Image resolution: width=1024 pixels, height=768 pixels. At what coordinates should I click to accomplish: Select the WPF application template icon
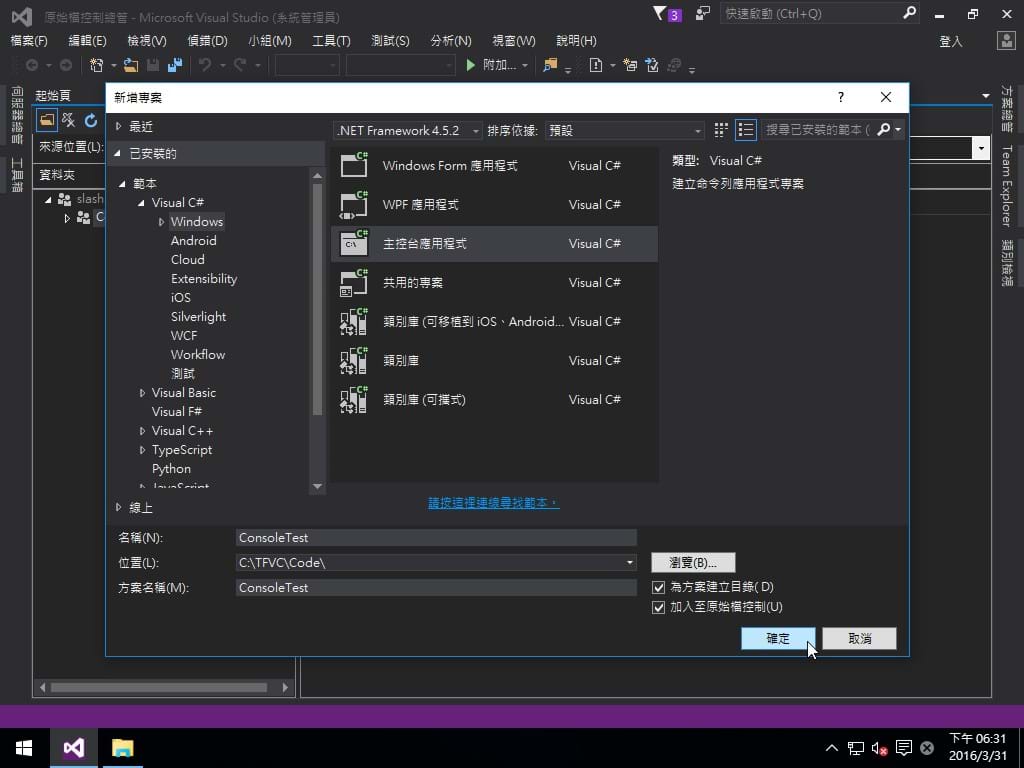click(x=354, y=204)
